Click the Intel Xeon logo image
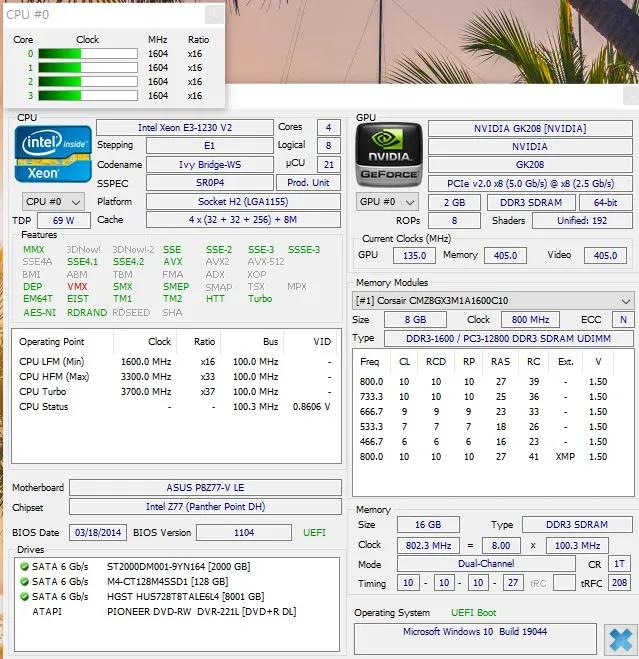This screenshot has width=639, height=659. pyautogui.click(x=53, y=154)
